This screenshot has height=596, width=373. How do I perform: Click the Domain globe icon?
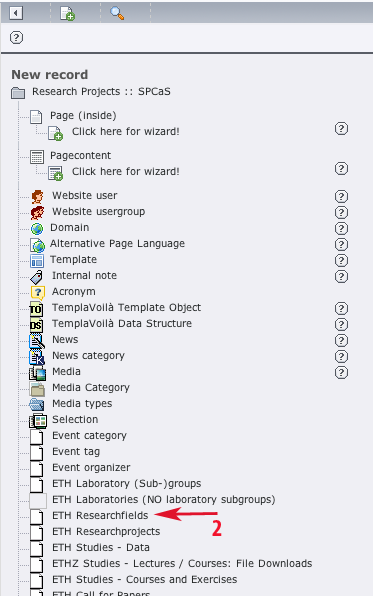[37, 229]
